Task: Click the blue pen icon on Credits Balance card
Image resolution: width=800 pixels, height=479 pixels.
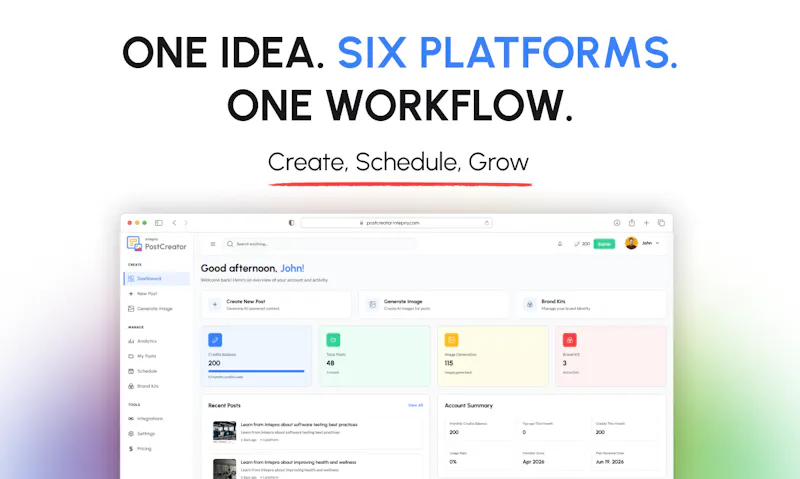Action: (x=215, y=340)
